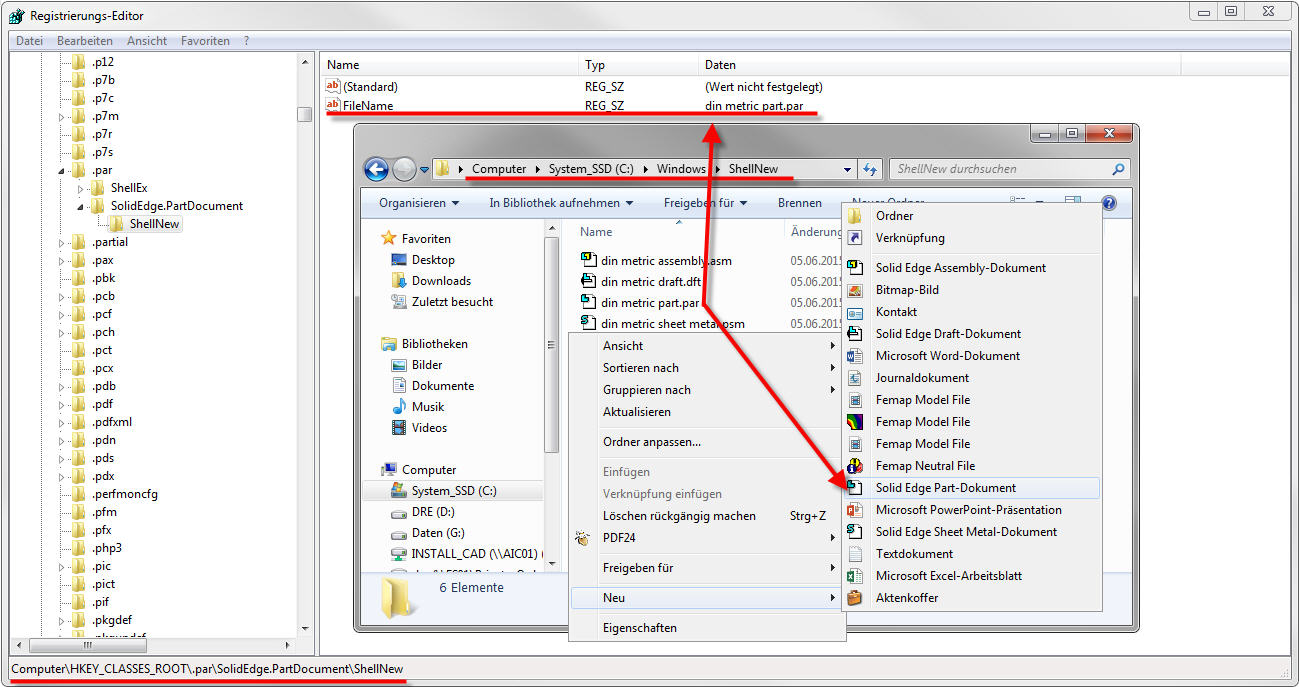Select Downloads under Favoriten
Viewport: 1299px width, 687px height.
(441, 281)
